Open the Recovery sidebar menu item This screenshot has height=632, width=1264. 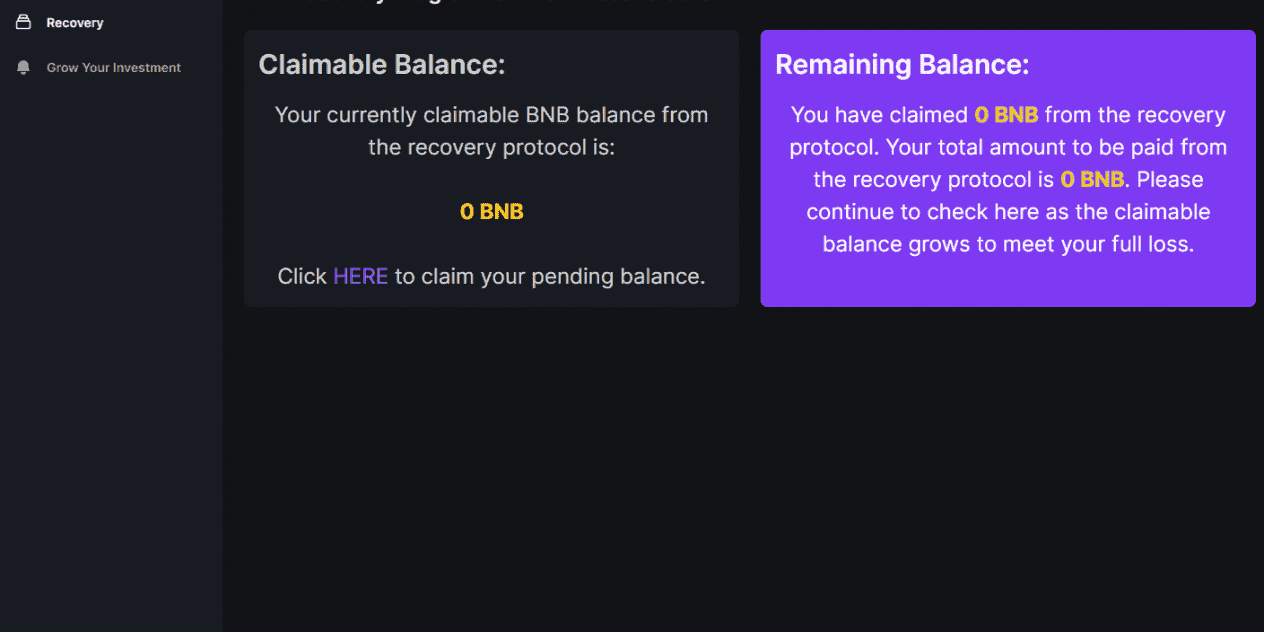(x=75, y=22)
